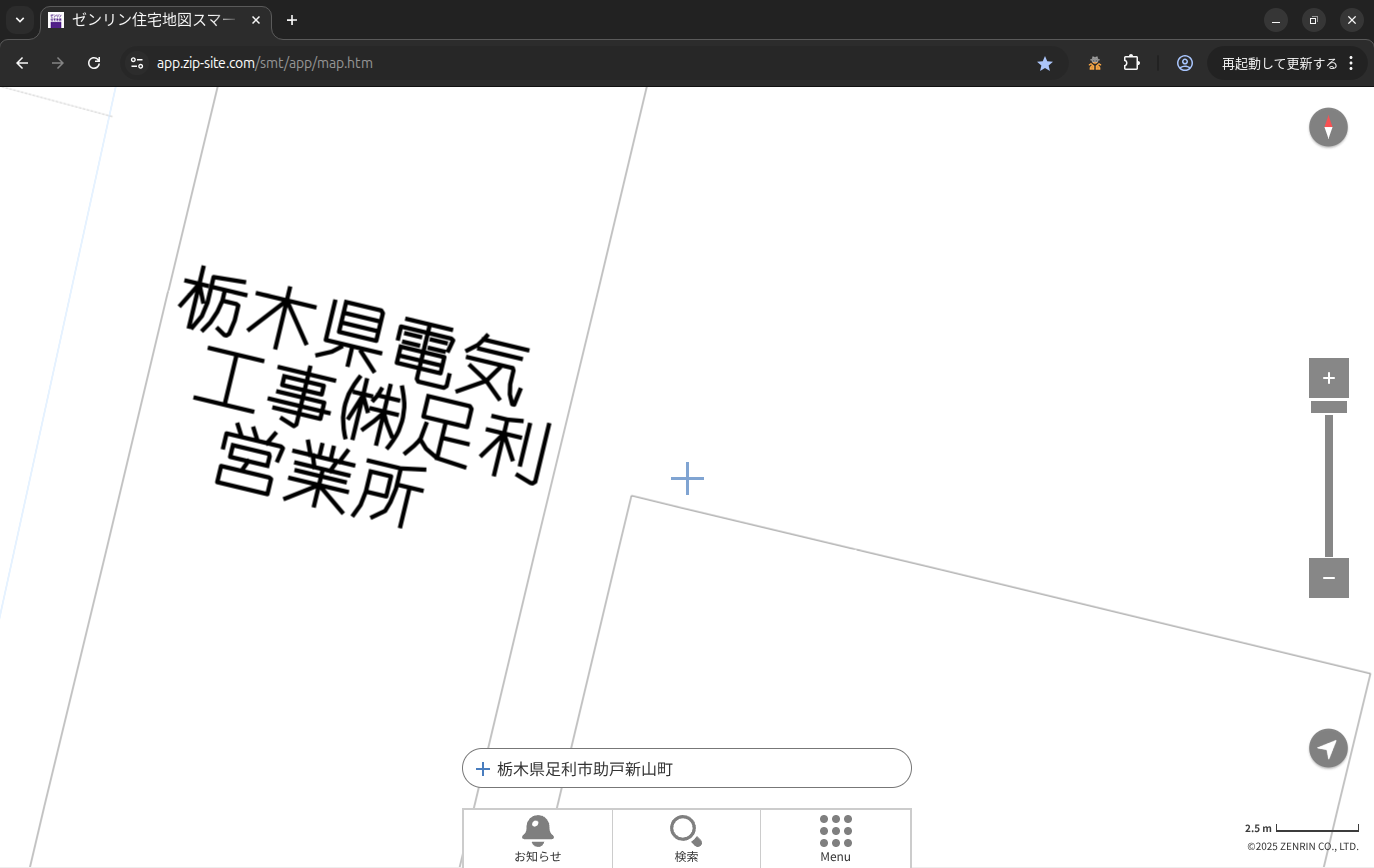Click the 栃木県電気工事㈱足利営業所 building label
The image size is (1374, 868).
click(365, 396)
